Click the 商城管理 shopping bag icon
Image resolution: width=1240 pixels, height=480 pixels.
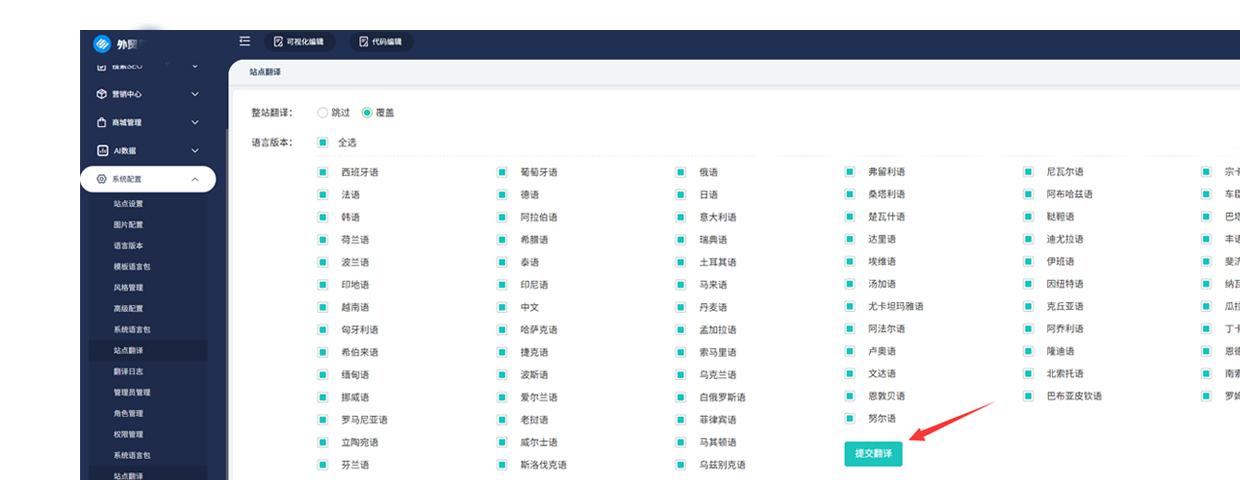click(102, 123)
